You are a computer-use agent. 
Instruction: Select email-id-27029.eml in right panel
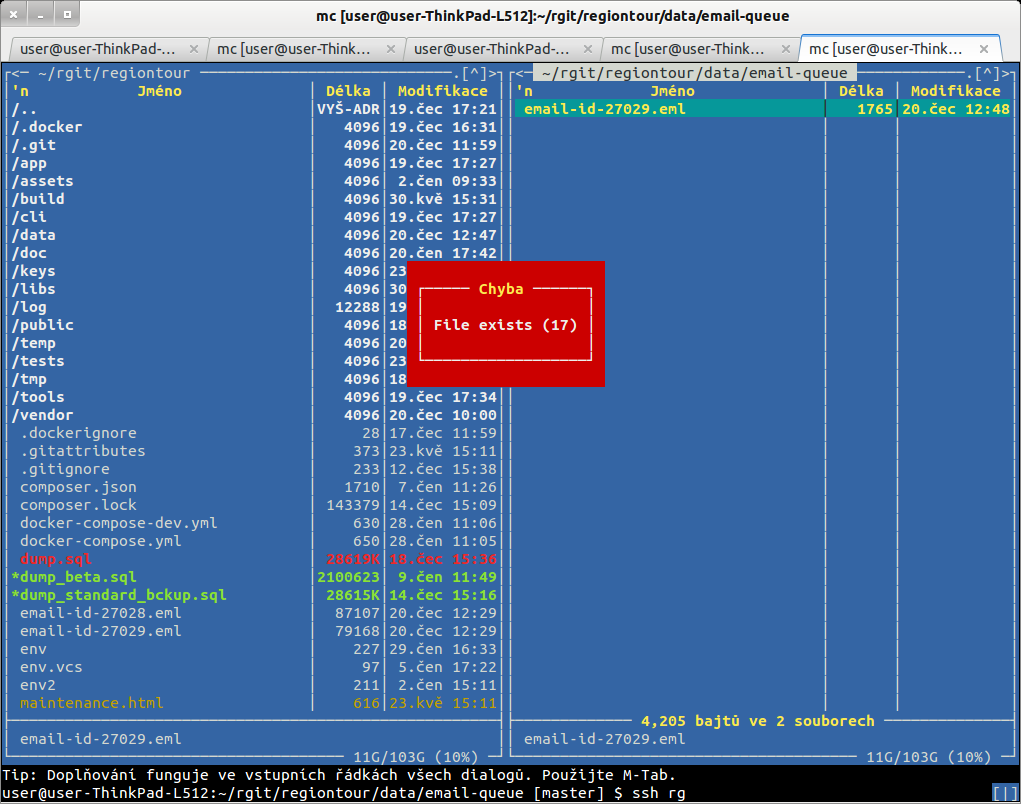[605, 109]
